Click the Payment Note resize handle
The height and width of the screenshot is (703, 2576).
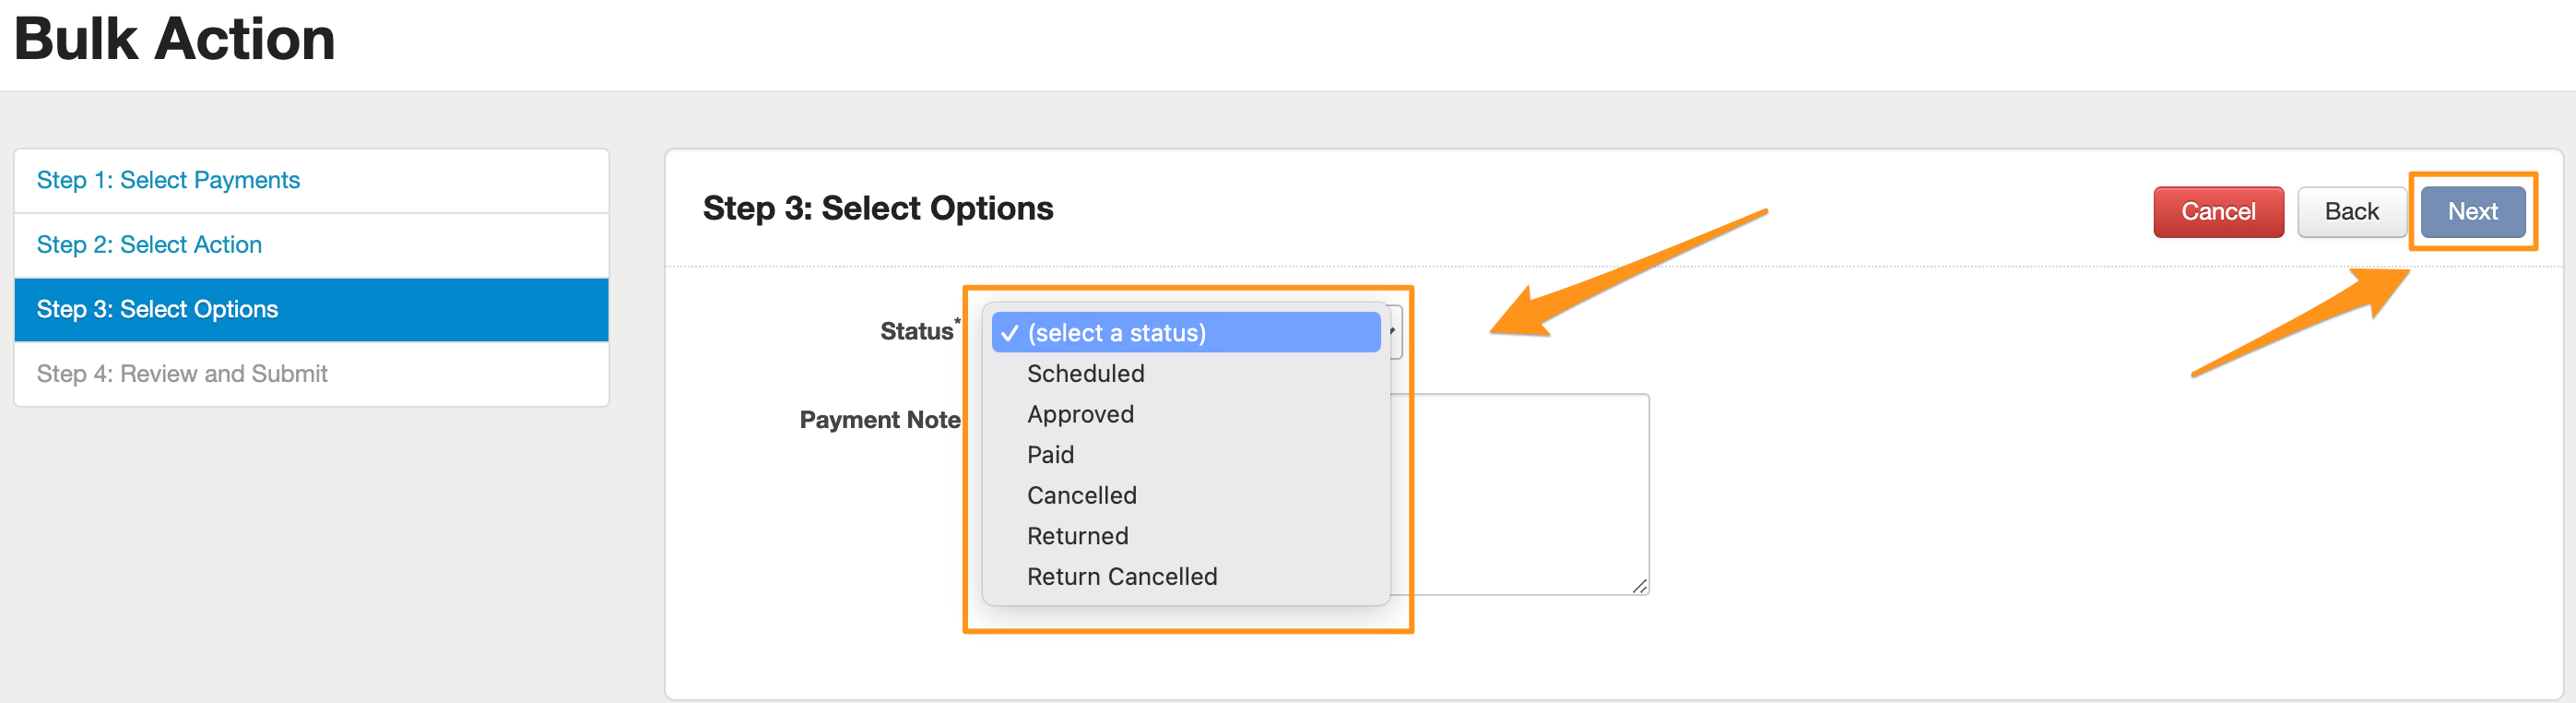pos(1639,586)
